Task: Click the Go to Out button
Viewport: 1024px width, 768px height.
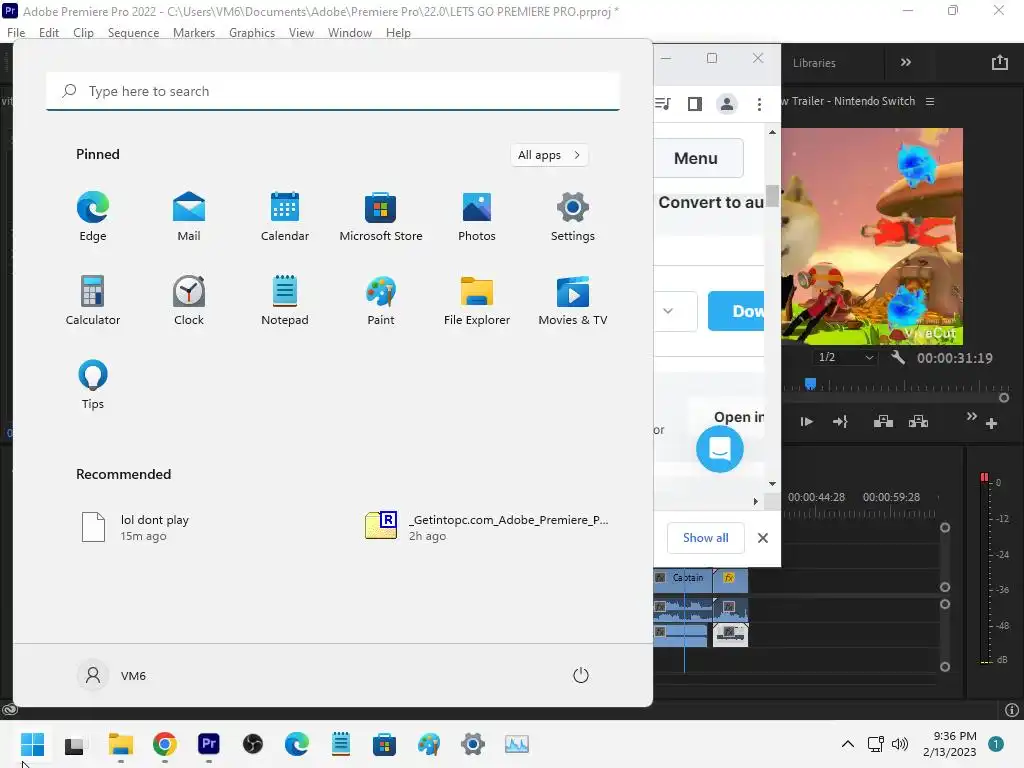Action: tap(840, 422)
